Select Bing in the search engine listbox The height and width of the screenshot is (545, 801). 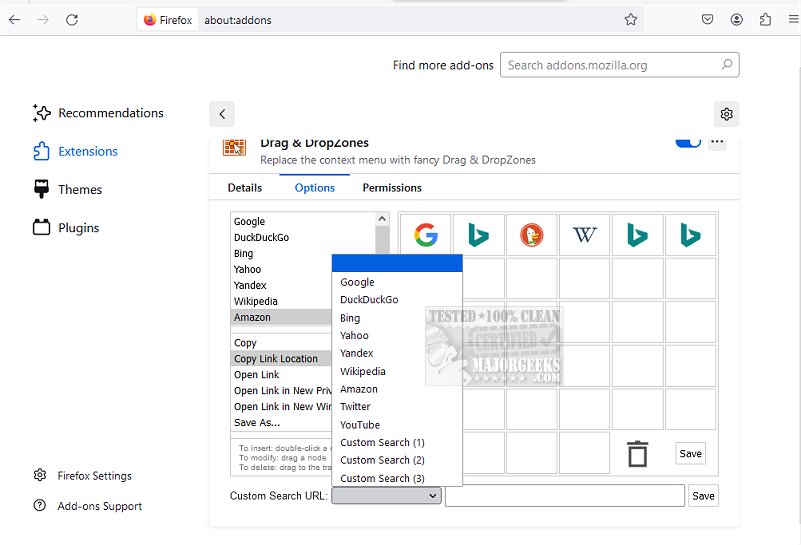click(303, 253)
